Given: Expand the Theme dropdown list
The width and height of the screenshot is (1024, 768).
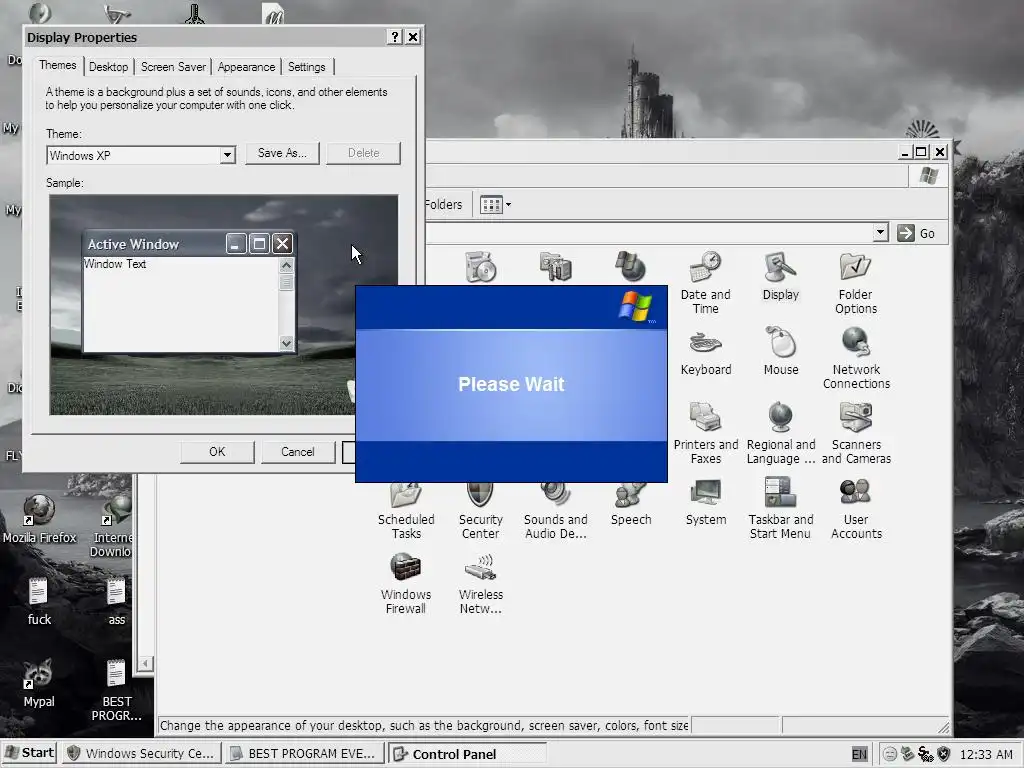Looking at the screenshot, I should click(x=227, y=155).
